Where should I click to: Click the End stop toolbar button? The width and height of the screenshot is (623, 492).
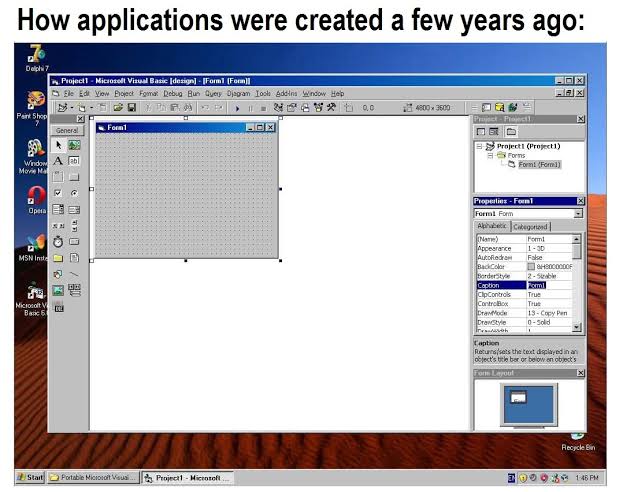pos(263,108)
